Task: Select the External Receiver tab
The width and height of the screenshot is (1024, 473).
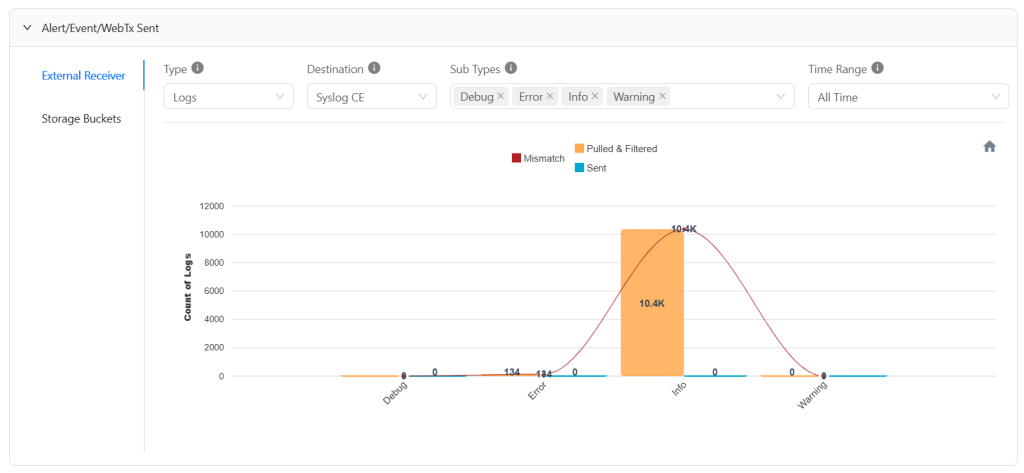Action: 84,76
